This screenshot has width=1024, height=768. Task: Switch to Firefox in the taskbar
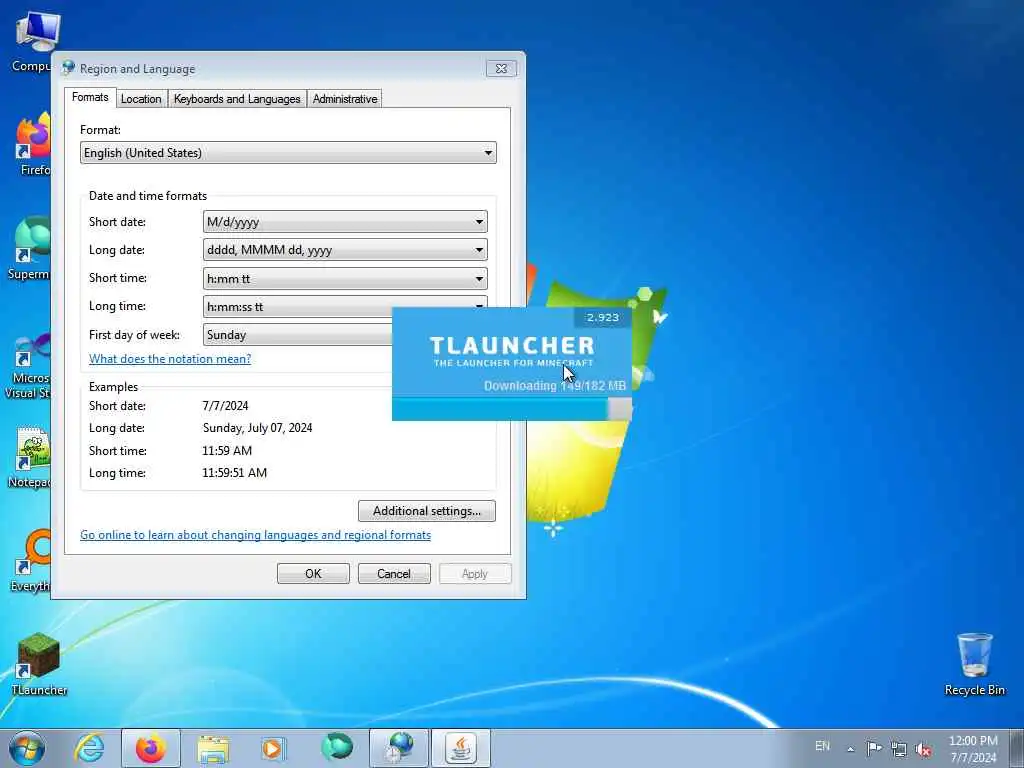[150, 748]
